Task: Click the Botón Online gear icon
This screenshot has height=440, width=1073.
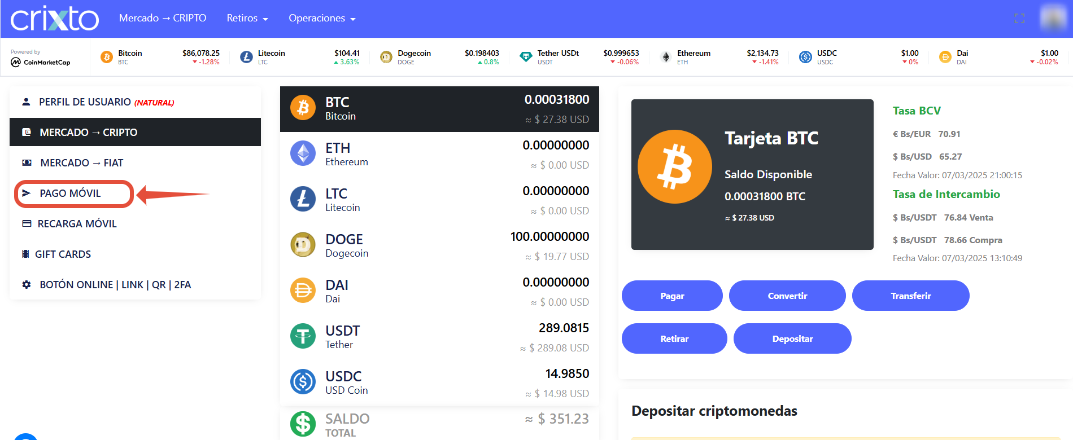Action: 27,285
